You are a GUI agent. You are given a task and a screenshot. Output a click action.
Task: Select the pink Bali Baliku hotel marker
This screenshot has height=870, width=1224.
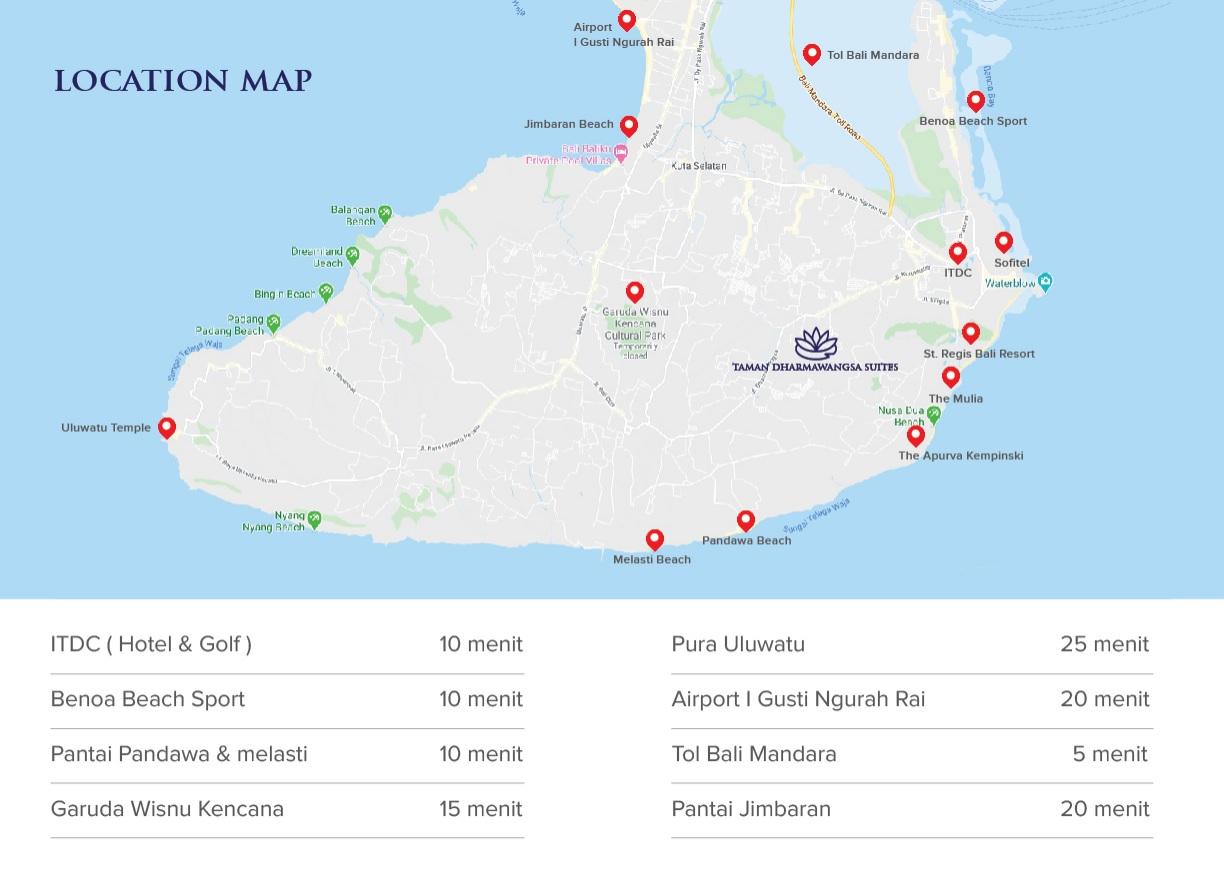click(x=621, y=153)
